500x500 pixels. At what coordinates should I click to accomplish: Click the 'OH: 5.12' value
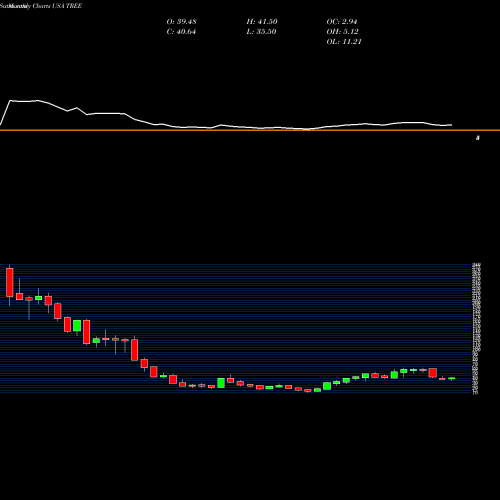coord(342,32)
